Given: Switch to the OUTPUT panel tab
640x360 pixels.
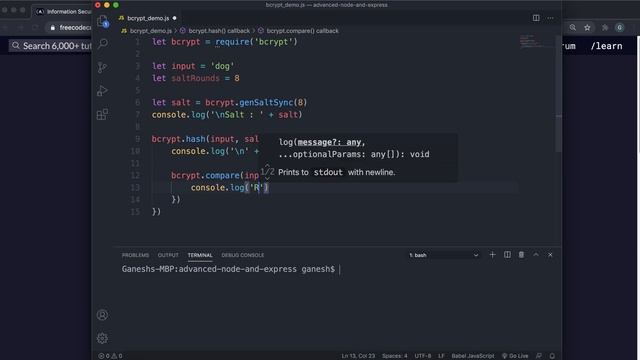Looking at the screenshot, I should click(x=168, y=255).
